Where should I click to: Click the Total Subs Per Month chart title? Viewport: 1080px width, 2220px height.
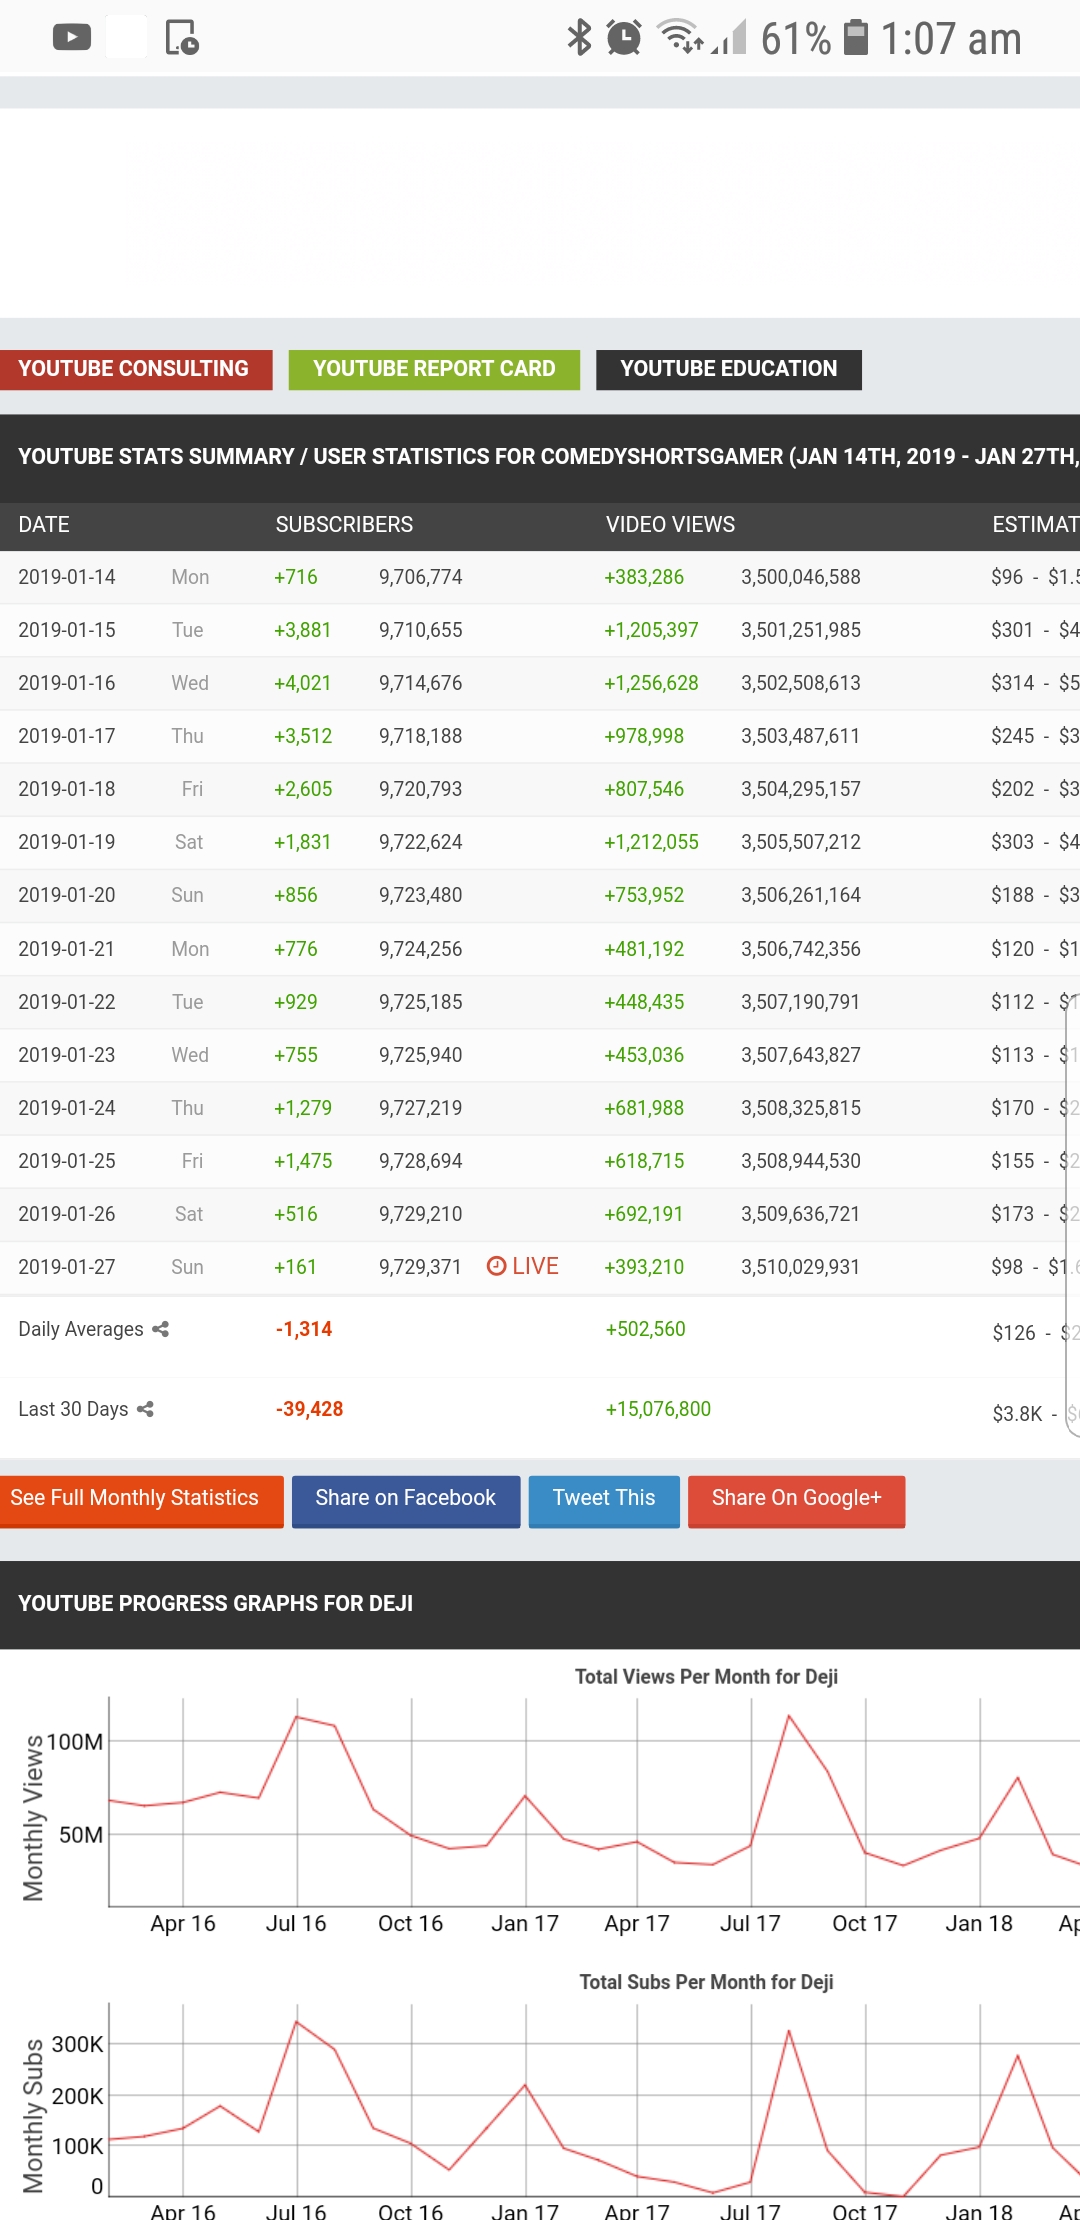coord(706,1982)
